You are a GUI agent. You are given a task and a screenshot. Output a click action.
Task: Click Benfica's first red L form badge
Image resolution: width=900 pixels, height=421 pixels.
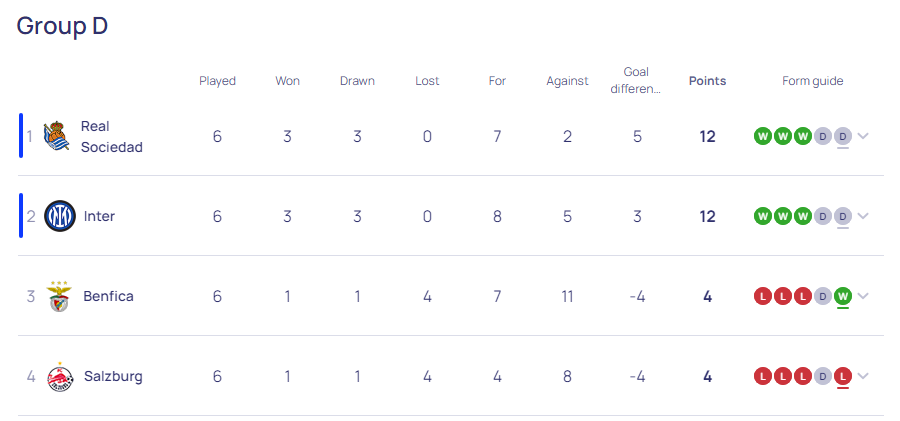(x=763, y=296)
